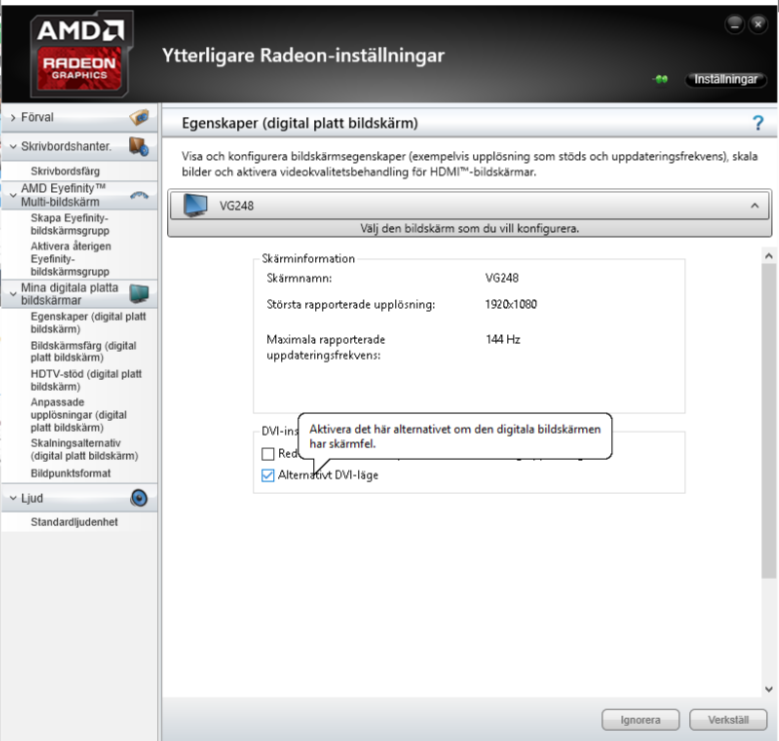Open help with the question mark icon
Viewport: 779px width, 741px height.
coord(758,123)
